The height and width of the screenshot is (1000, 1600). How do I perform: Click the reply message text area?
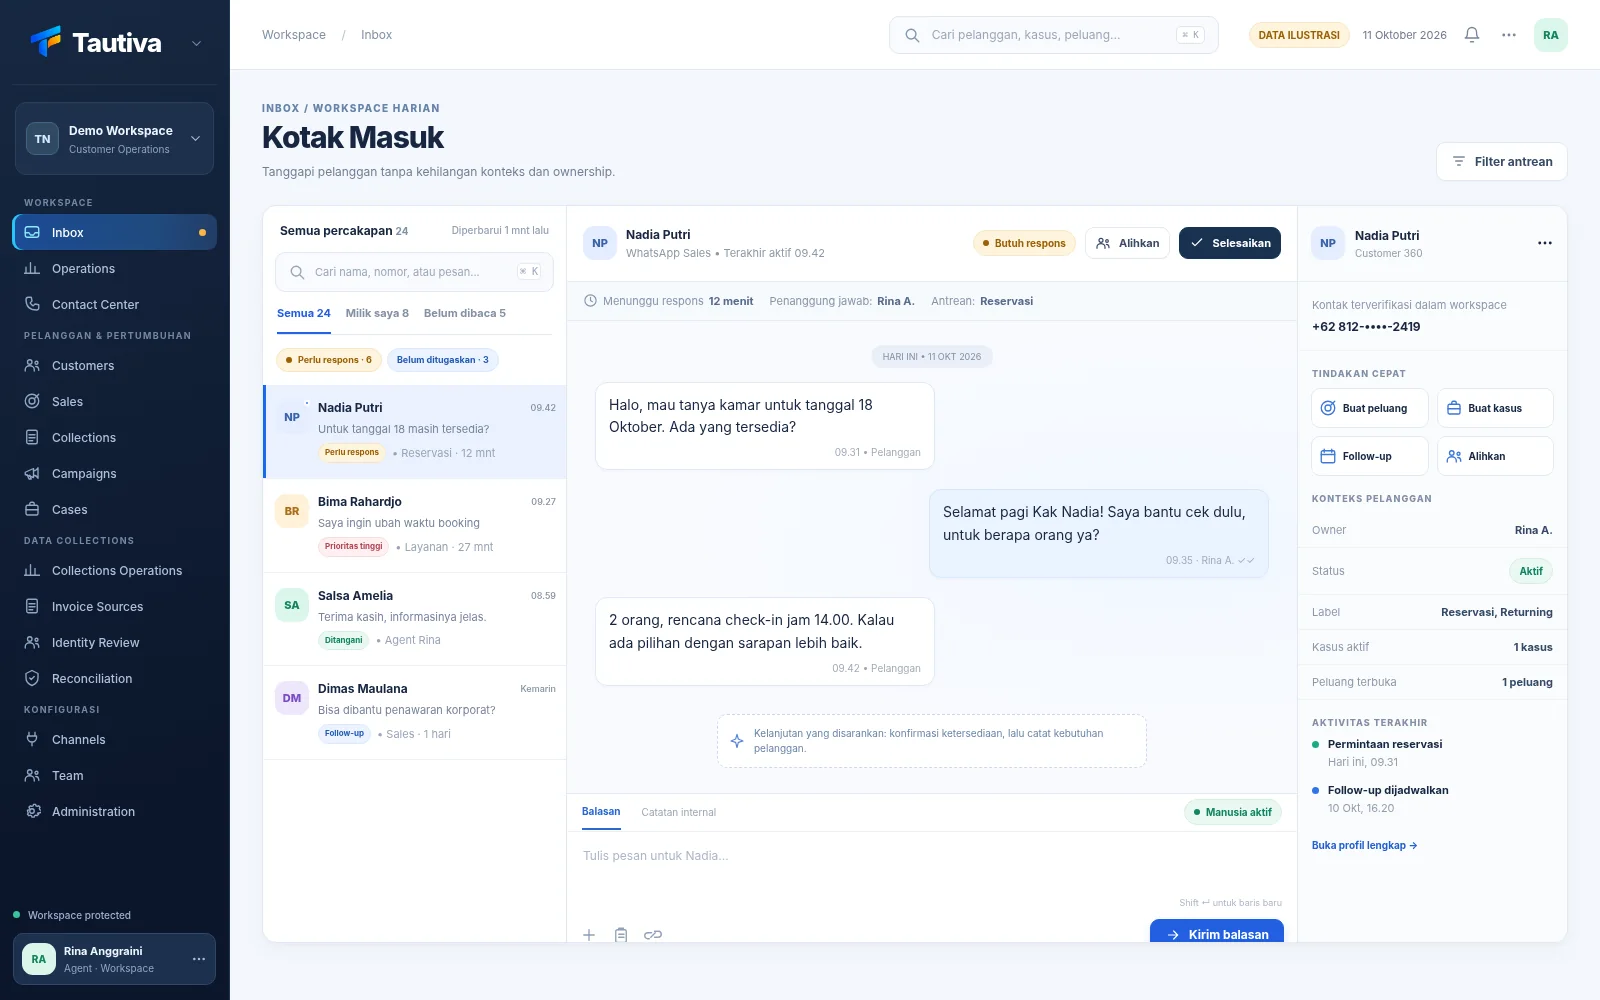[x=932, y=864]
